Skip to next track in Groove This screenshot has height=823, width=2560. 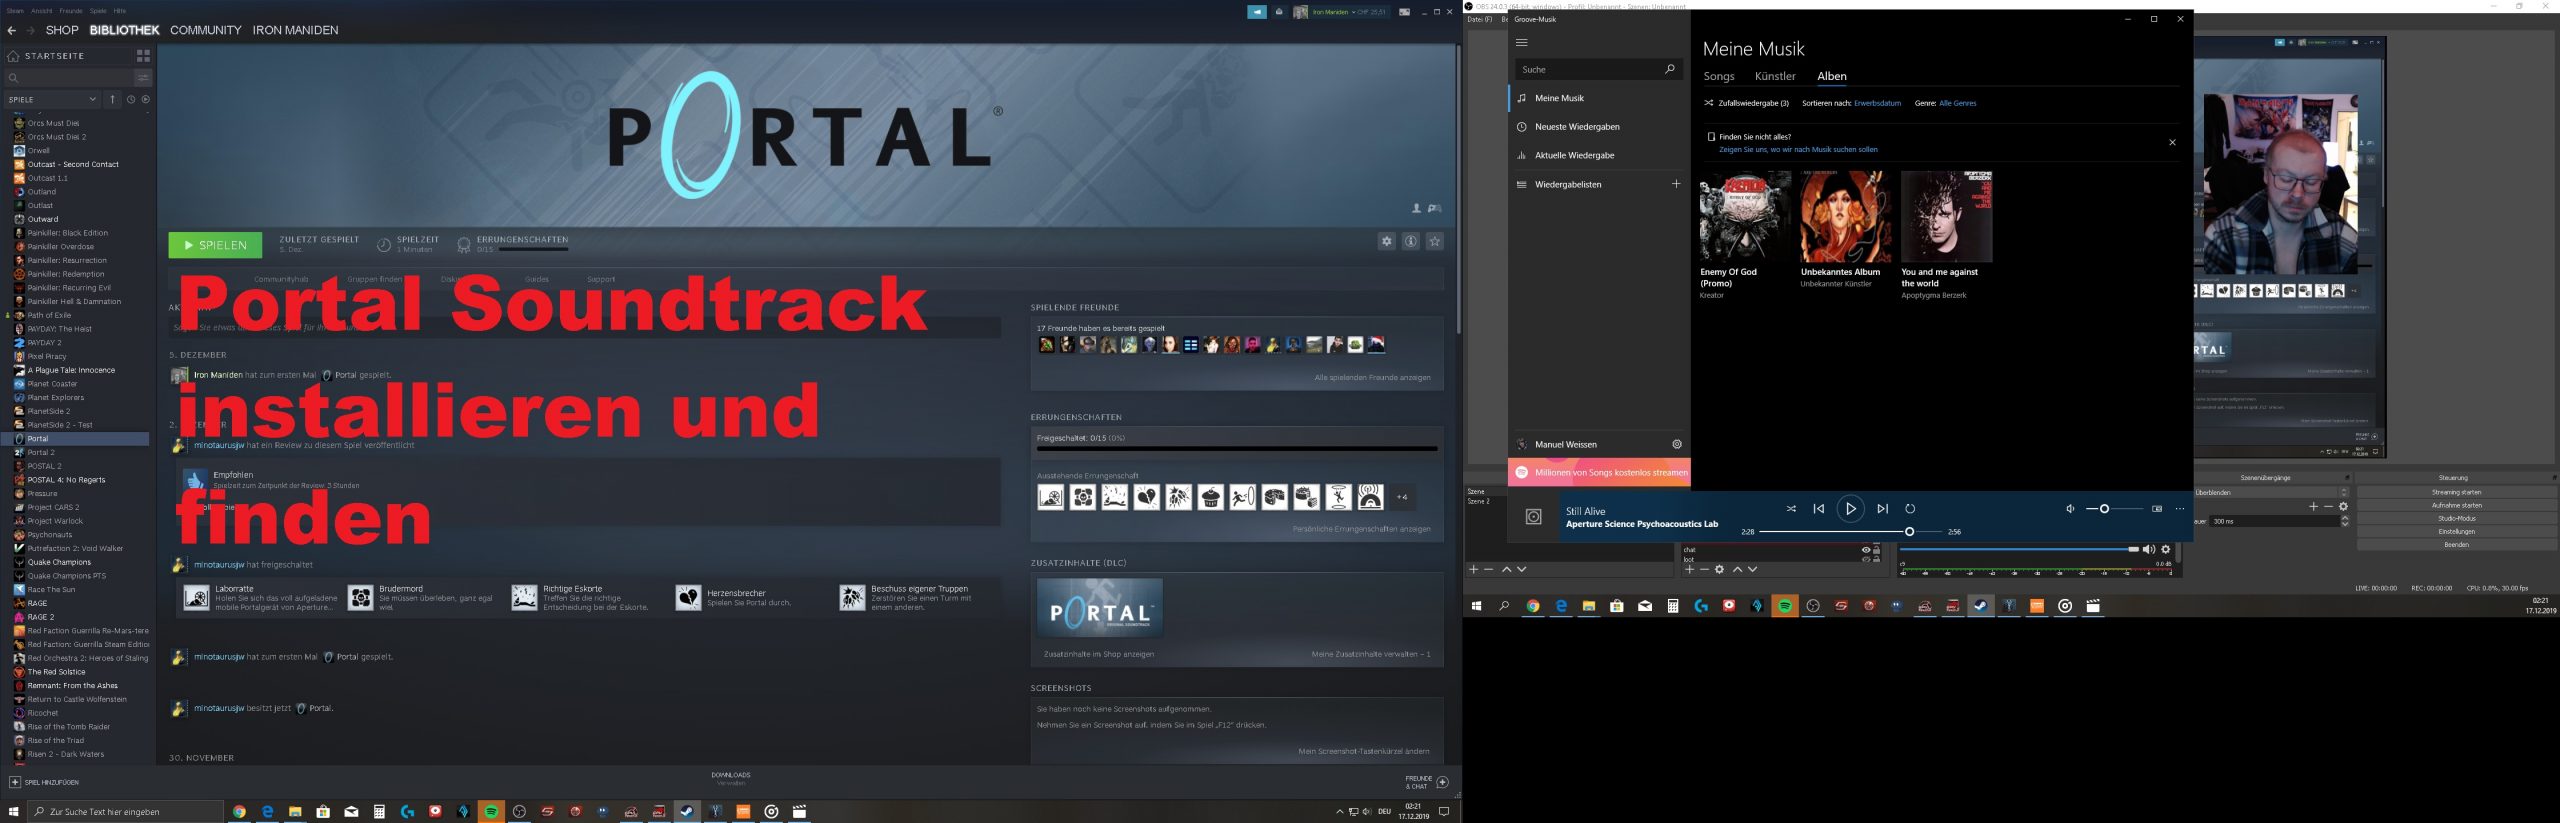pyautogui.click(x=1882, y=509)
